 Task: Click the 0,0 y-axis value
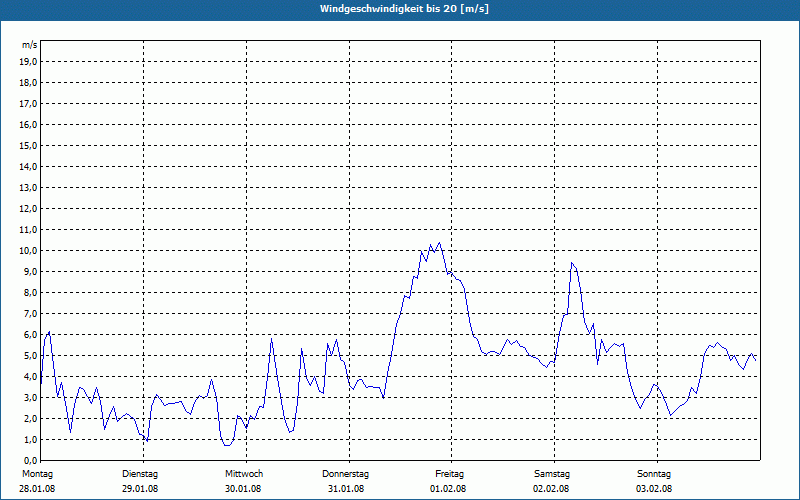(31, 461)
